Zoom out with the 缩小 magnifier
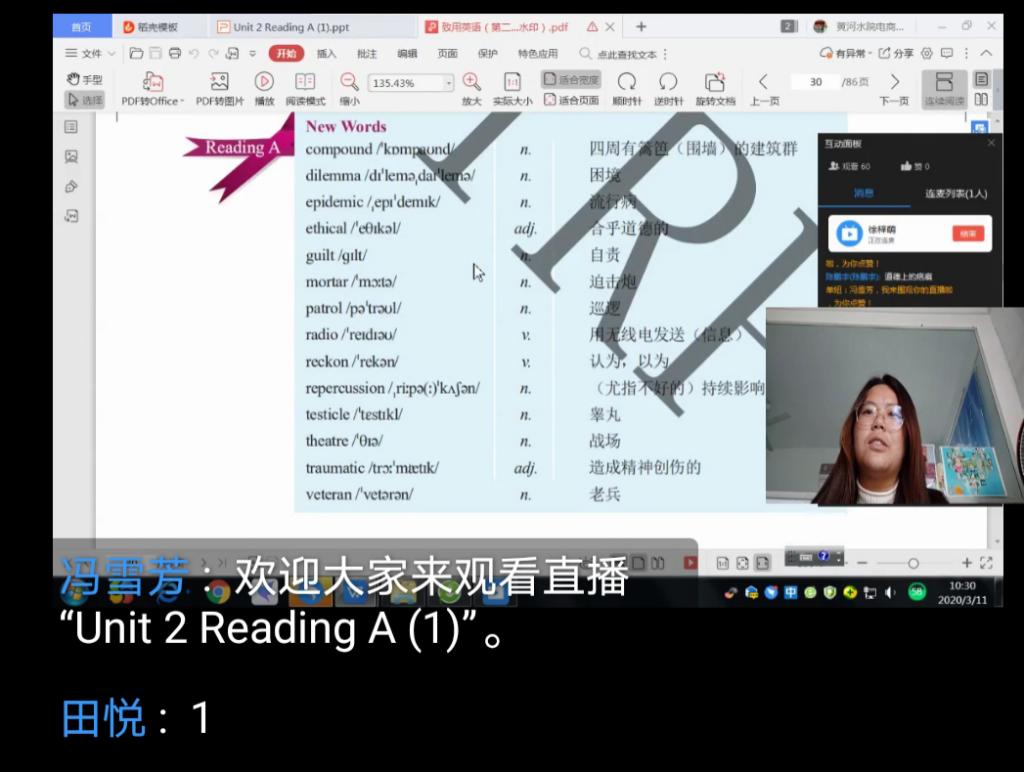The width and height of the screenshot is (1024, 772). tap(349, 82)
